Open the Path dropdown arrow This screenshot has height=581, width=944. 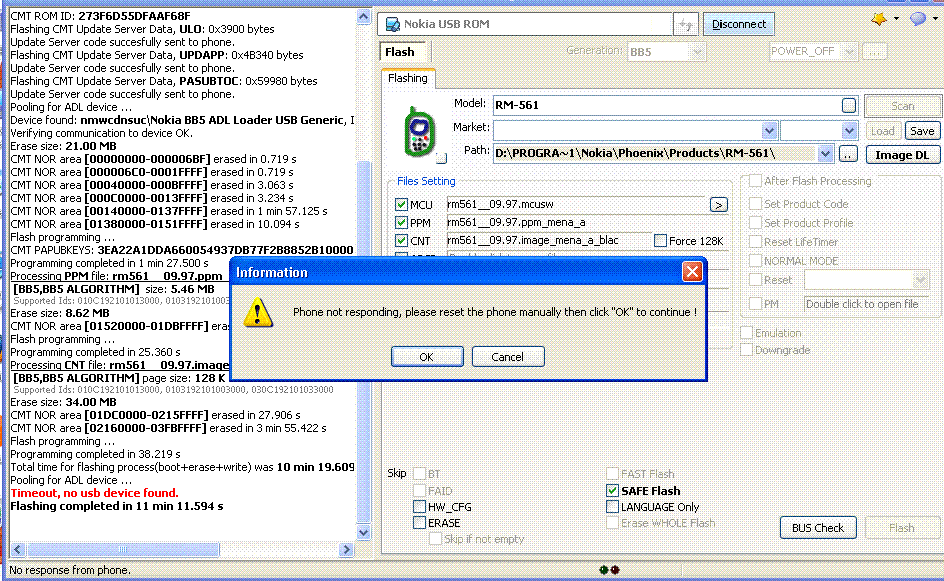[825, 154]
